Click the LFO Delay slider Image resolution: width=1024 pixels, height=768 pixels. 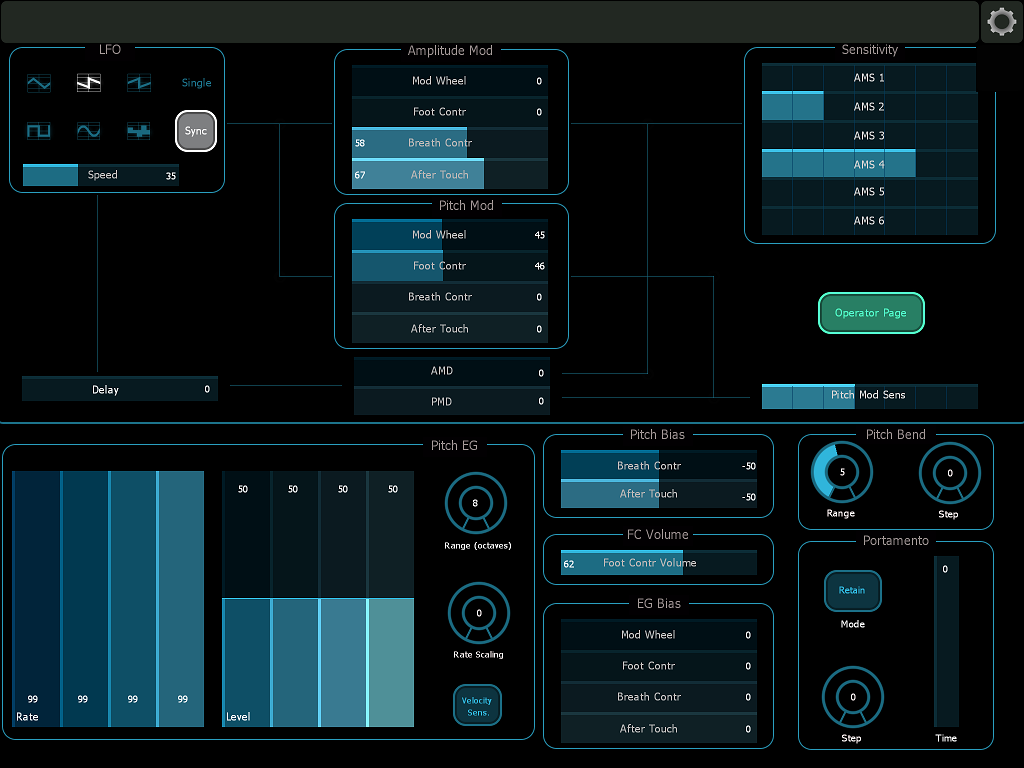(119, 388)
